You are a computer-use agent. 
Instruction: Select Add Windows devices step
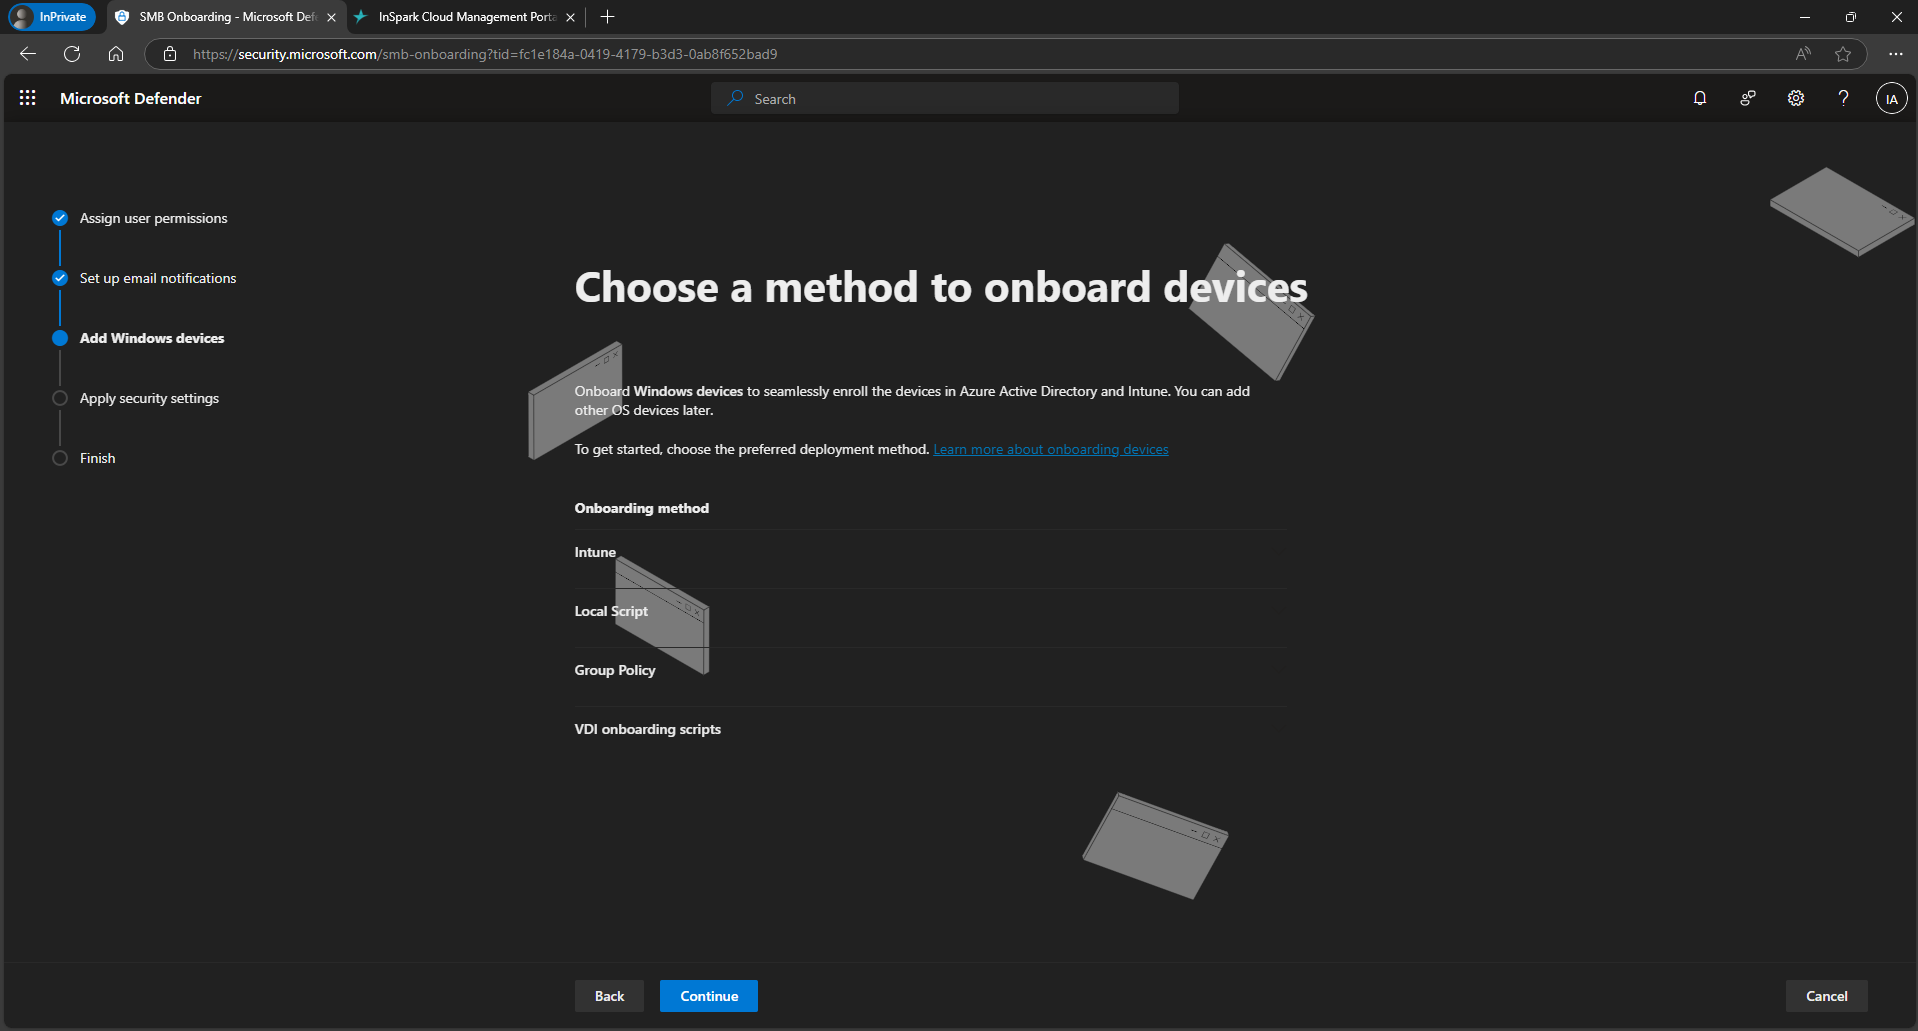coord(152,338)
